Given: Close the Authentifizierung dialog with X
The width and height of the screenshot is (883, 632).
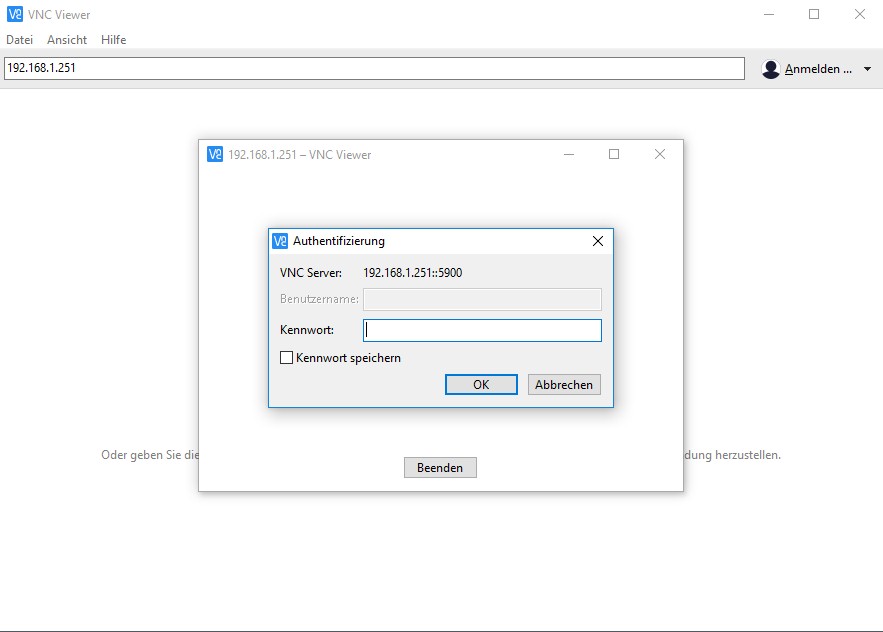Looking at the screenshot, I should tap(598, 241).
